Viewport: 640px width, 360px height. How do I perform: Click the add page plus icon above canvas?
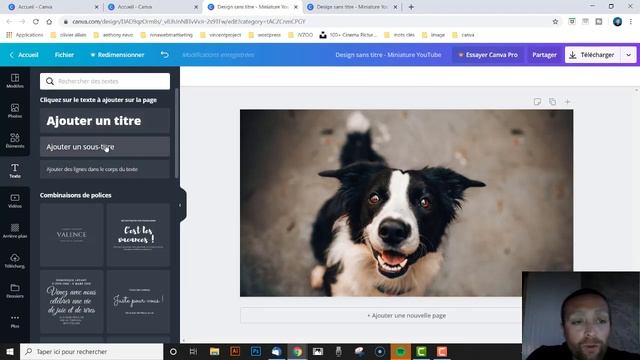[567, 102]
